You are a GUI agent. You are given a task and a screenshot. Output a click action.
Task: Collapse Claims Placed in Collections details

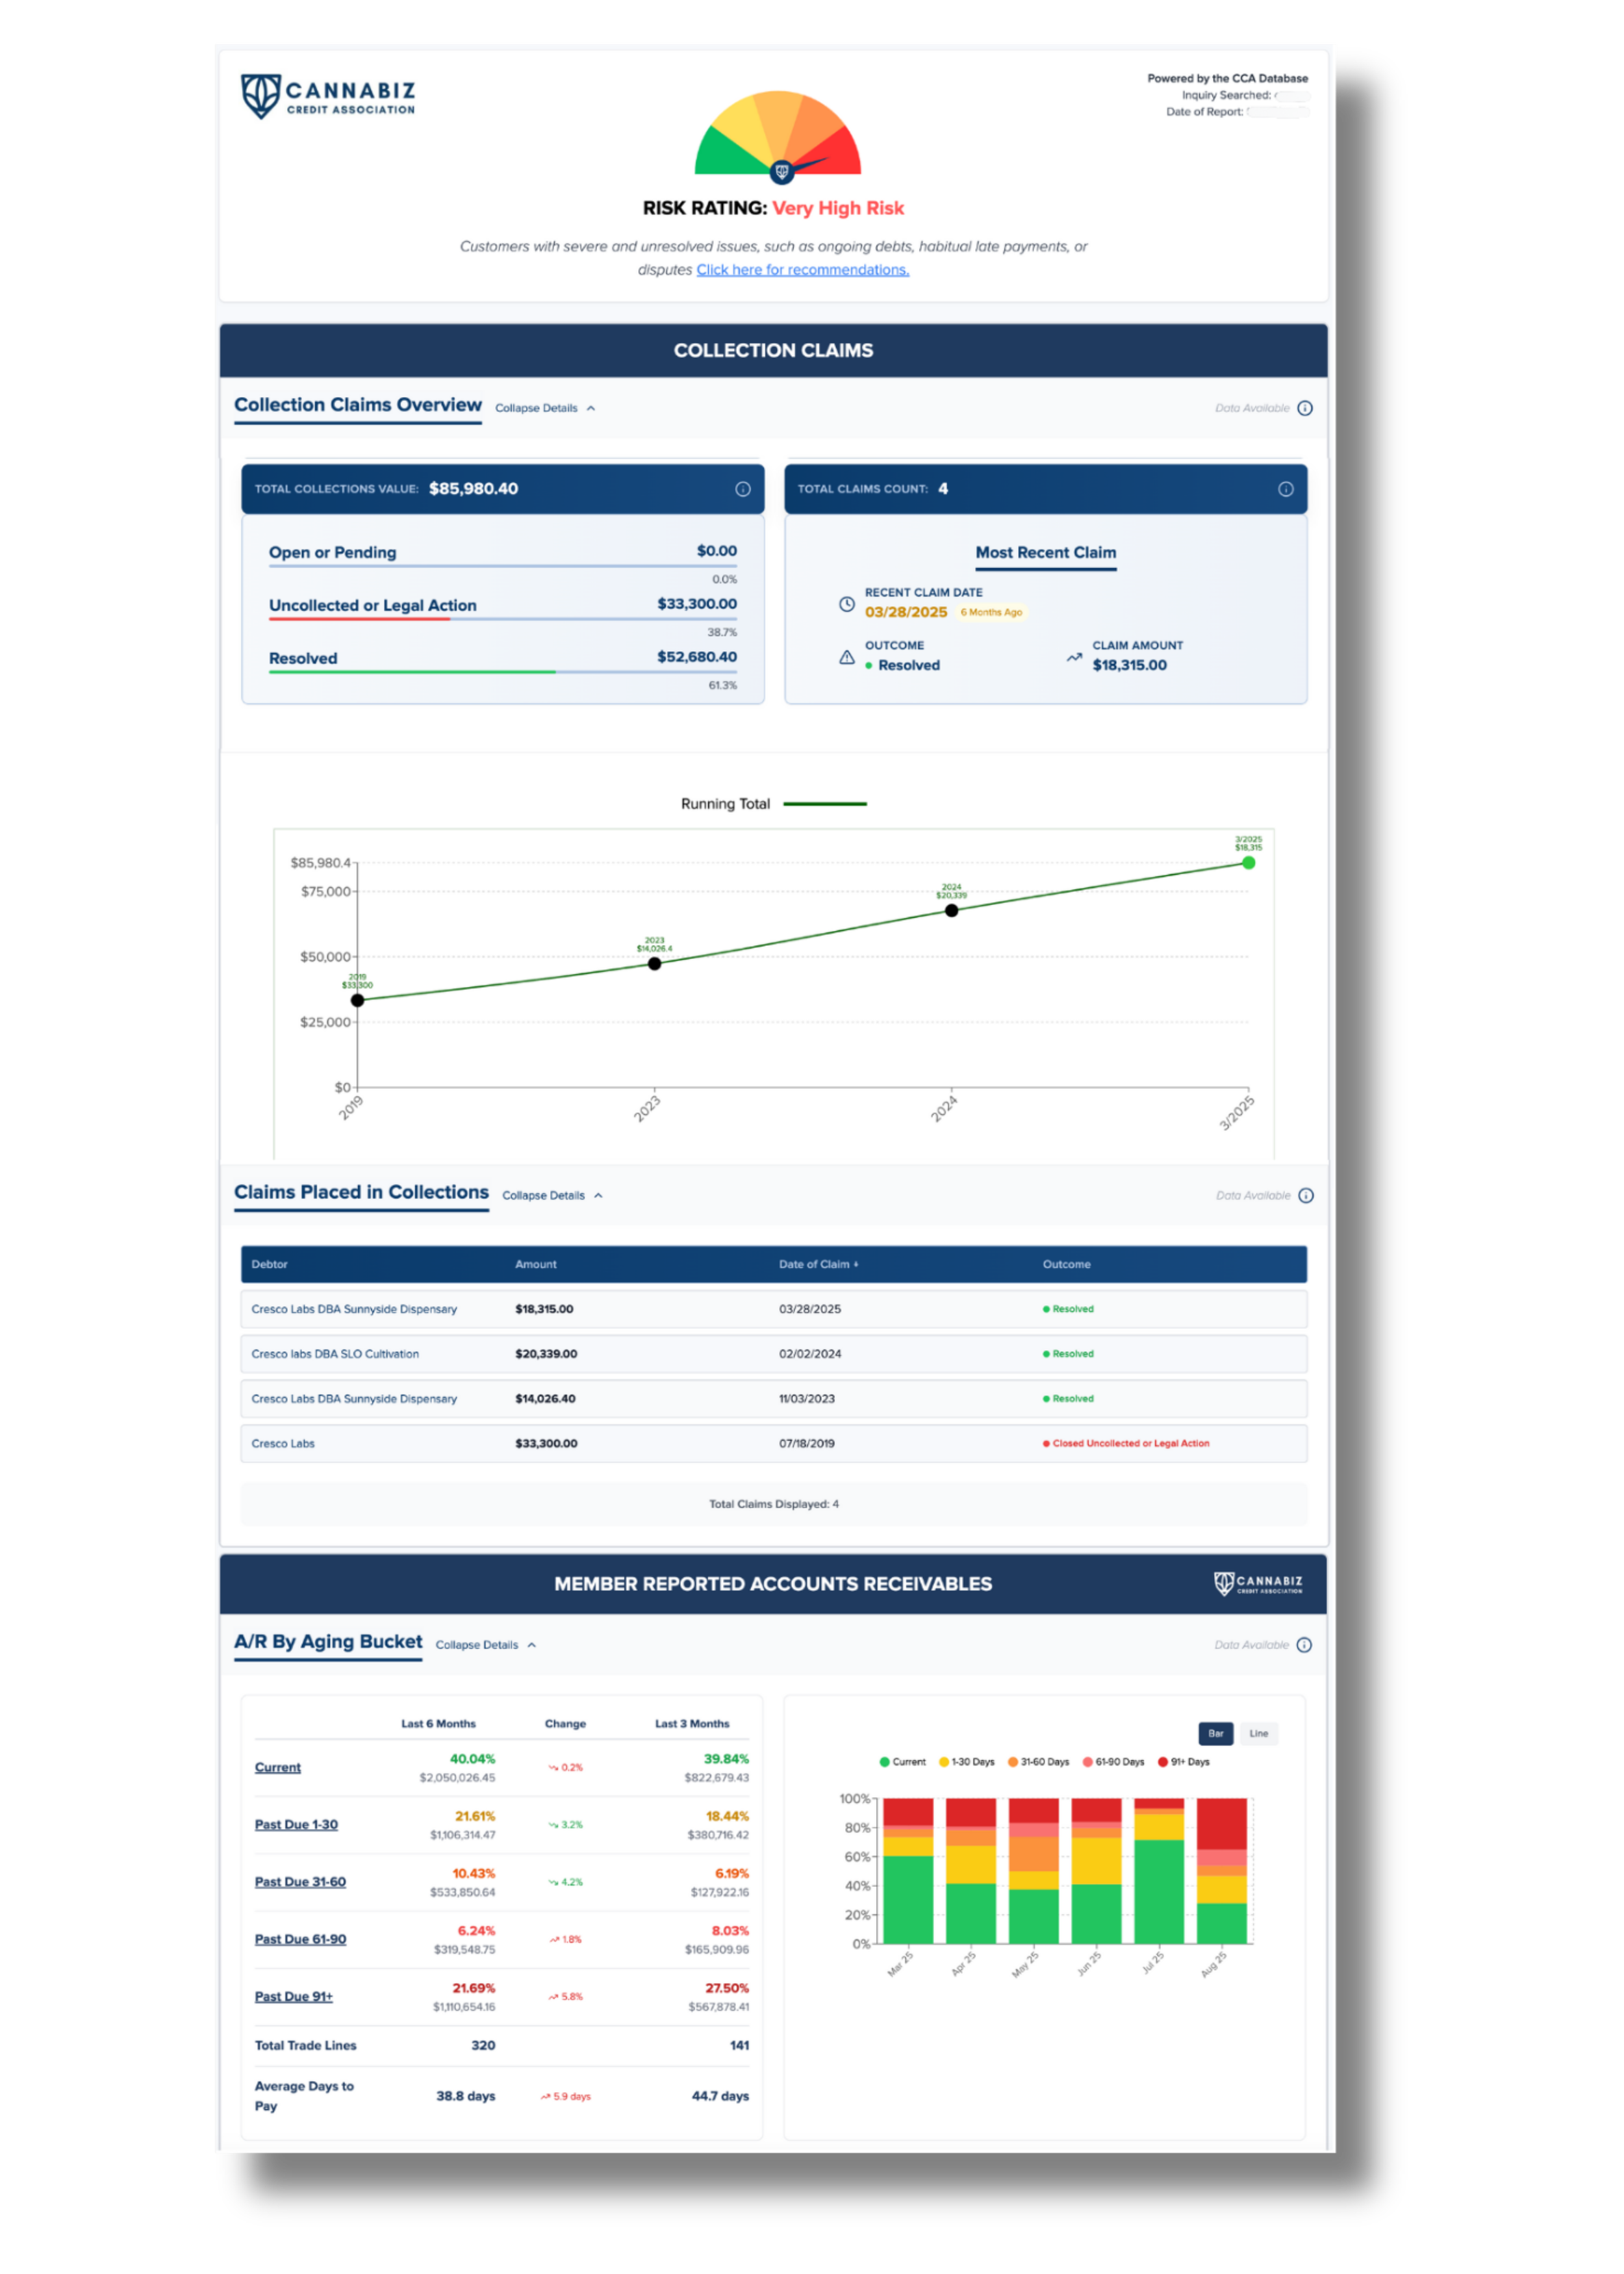coord(552,1195)
